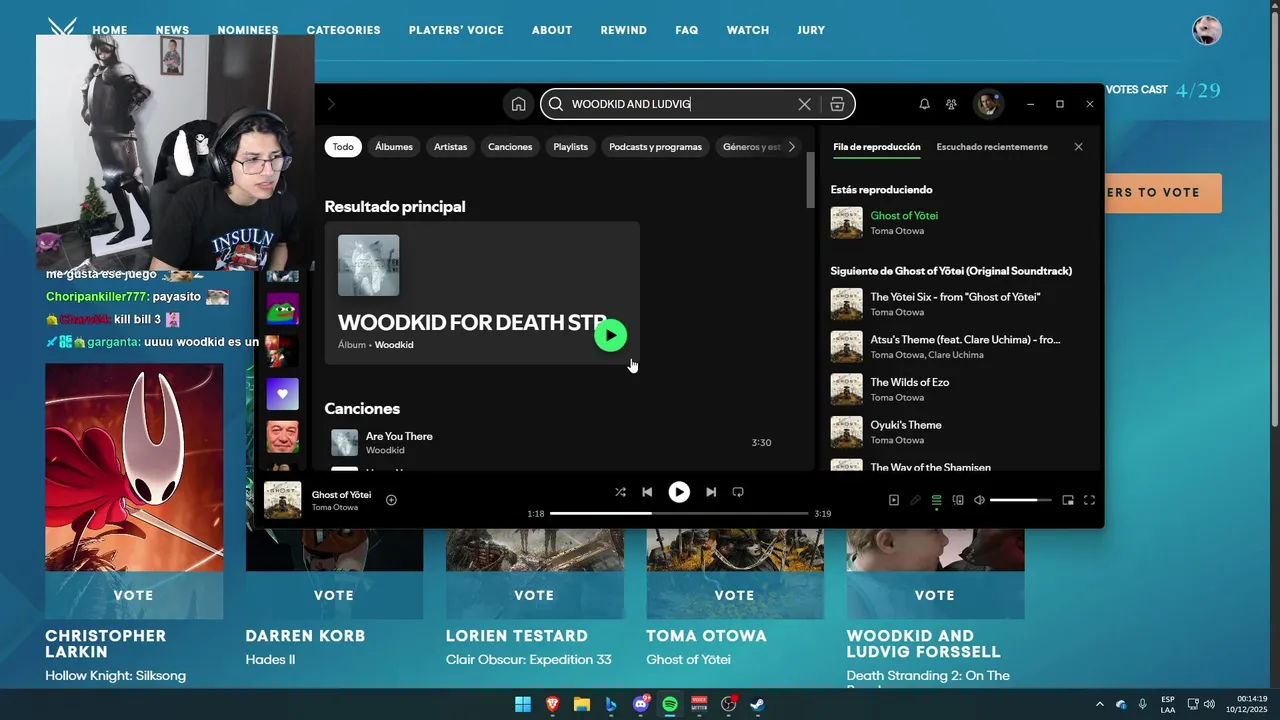This screenshot has width=1280, height=720.
Task: Enter Spotify full screen mode
Action: [x=1089, y=500]
